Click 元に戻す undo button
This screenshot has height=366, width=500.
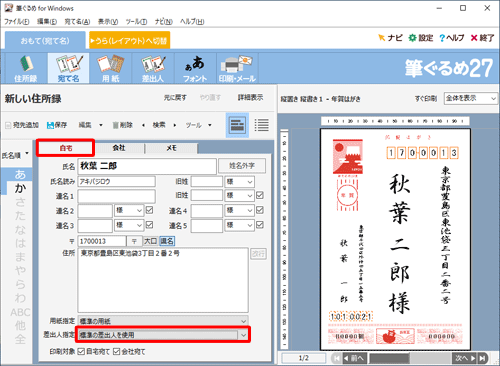175,97
